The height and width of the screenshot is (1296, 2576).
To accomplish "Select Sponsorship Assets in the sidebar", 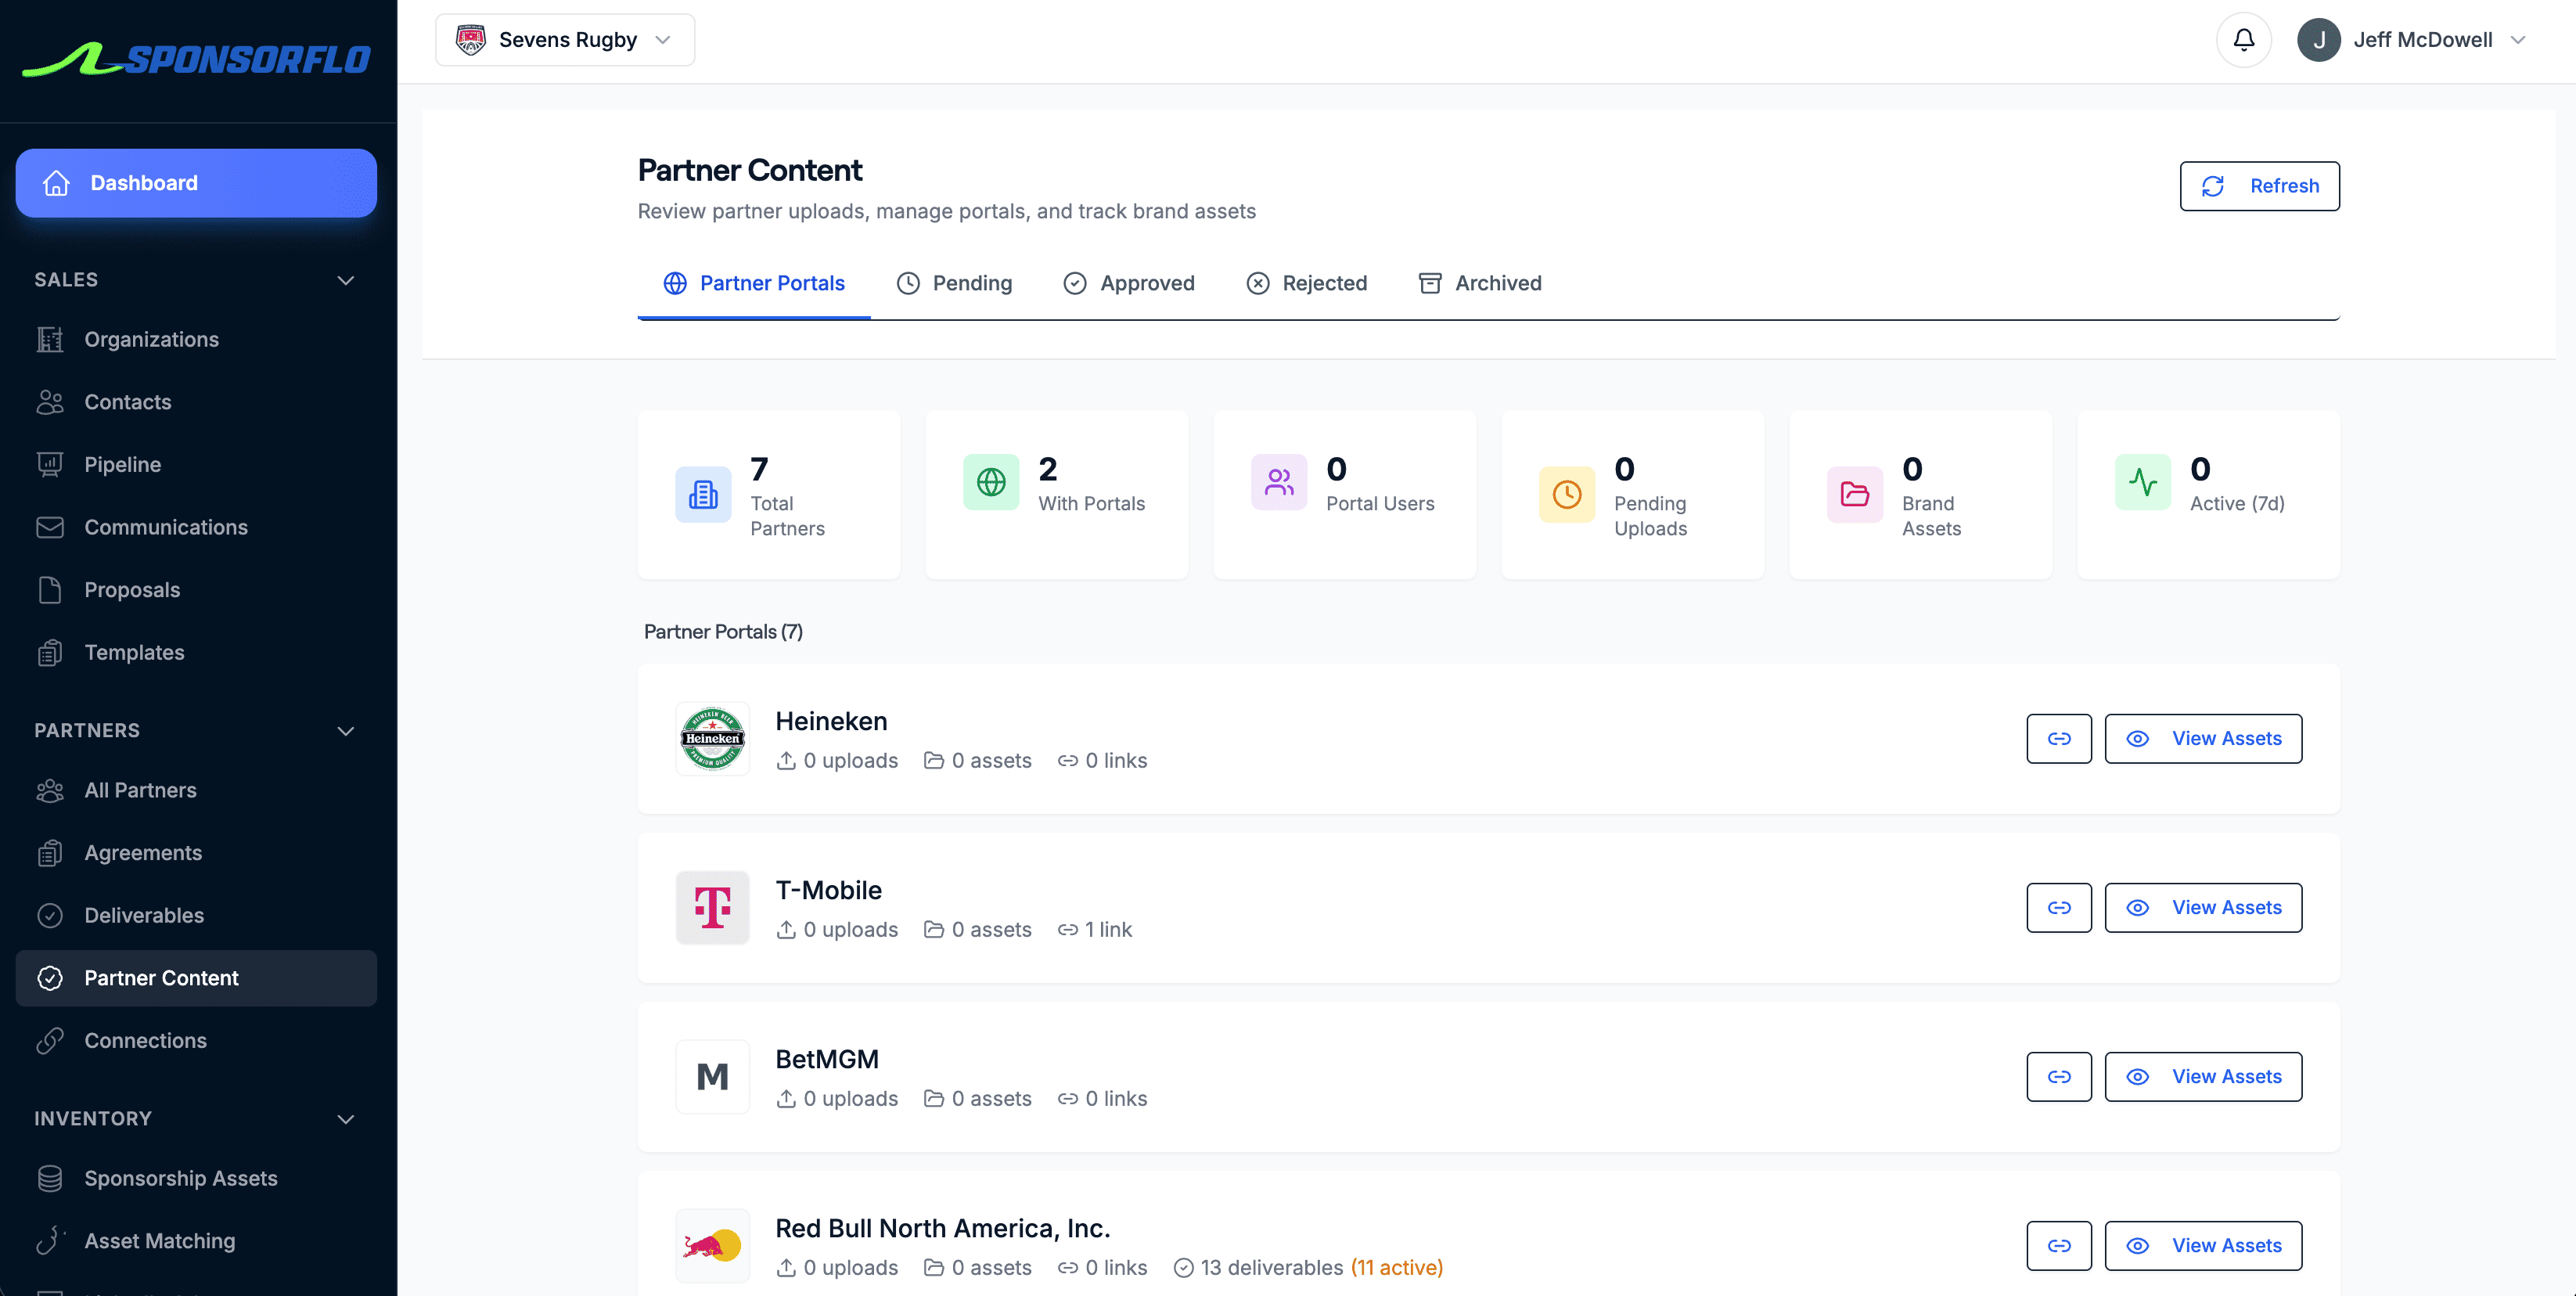I will (181, 1178).
